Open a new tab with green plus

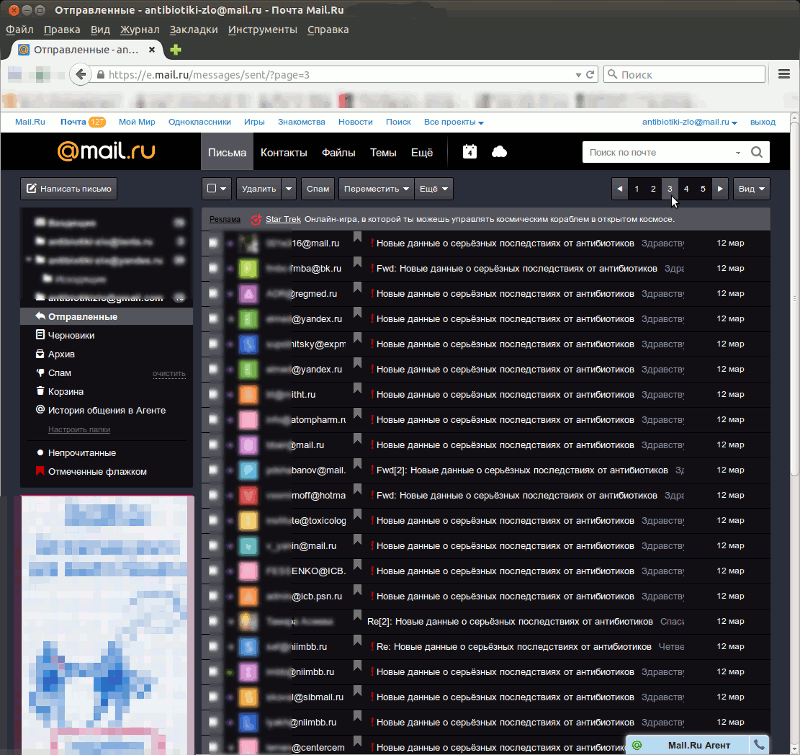click(176, 49)
